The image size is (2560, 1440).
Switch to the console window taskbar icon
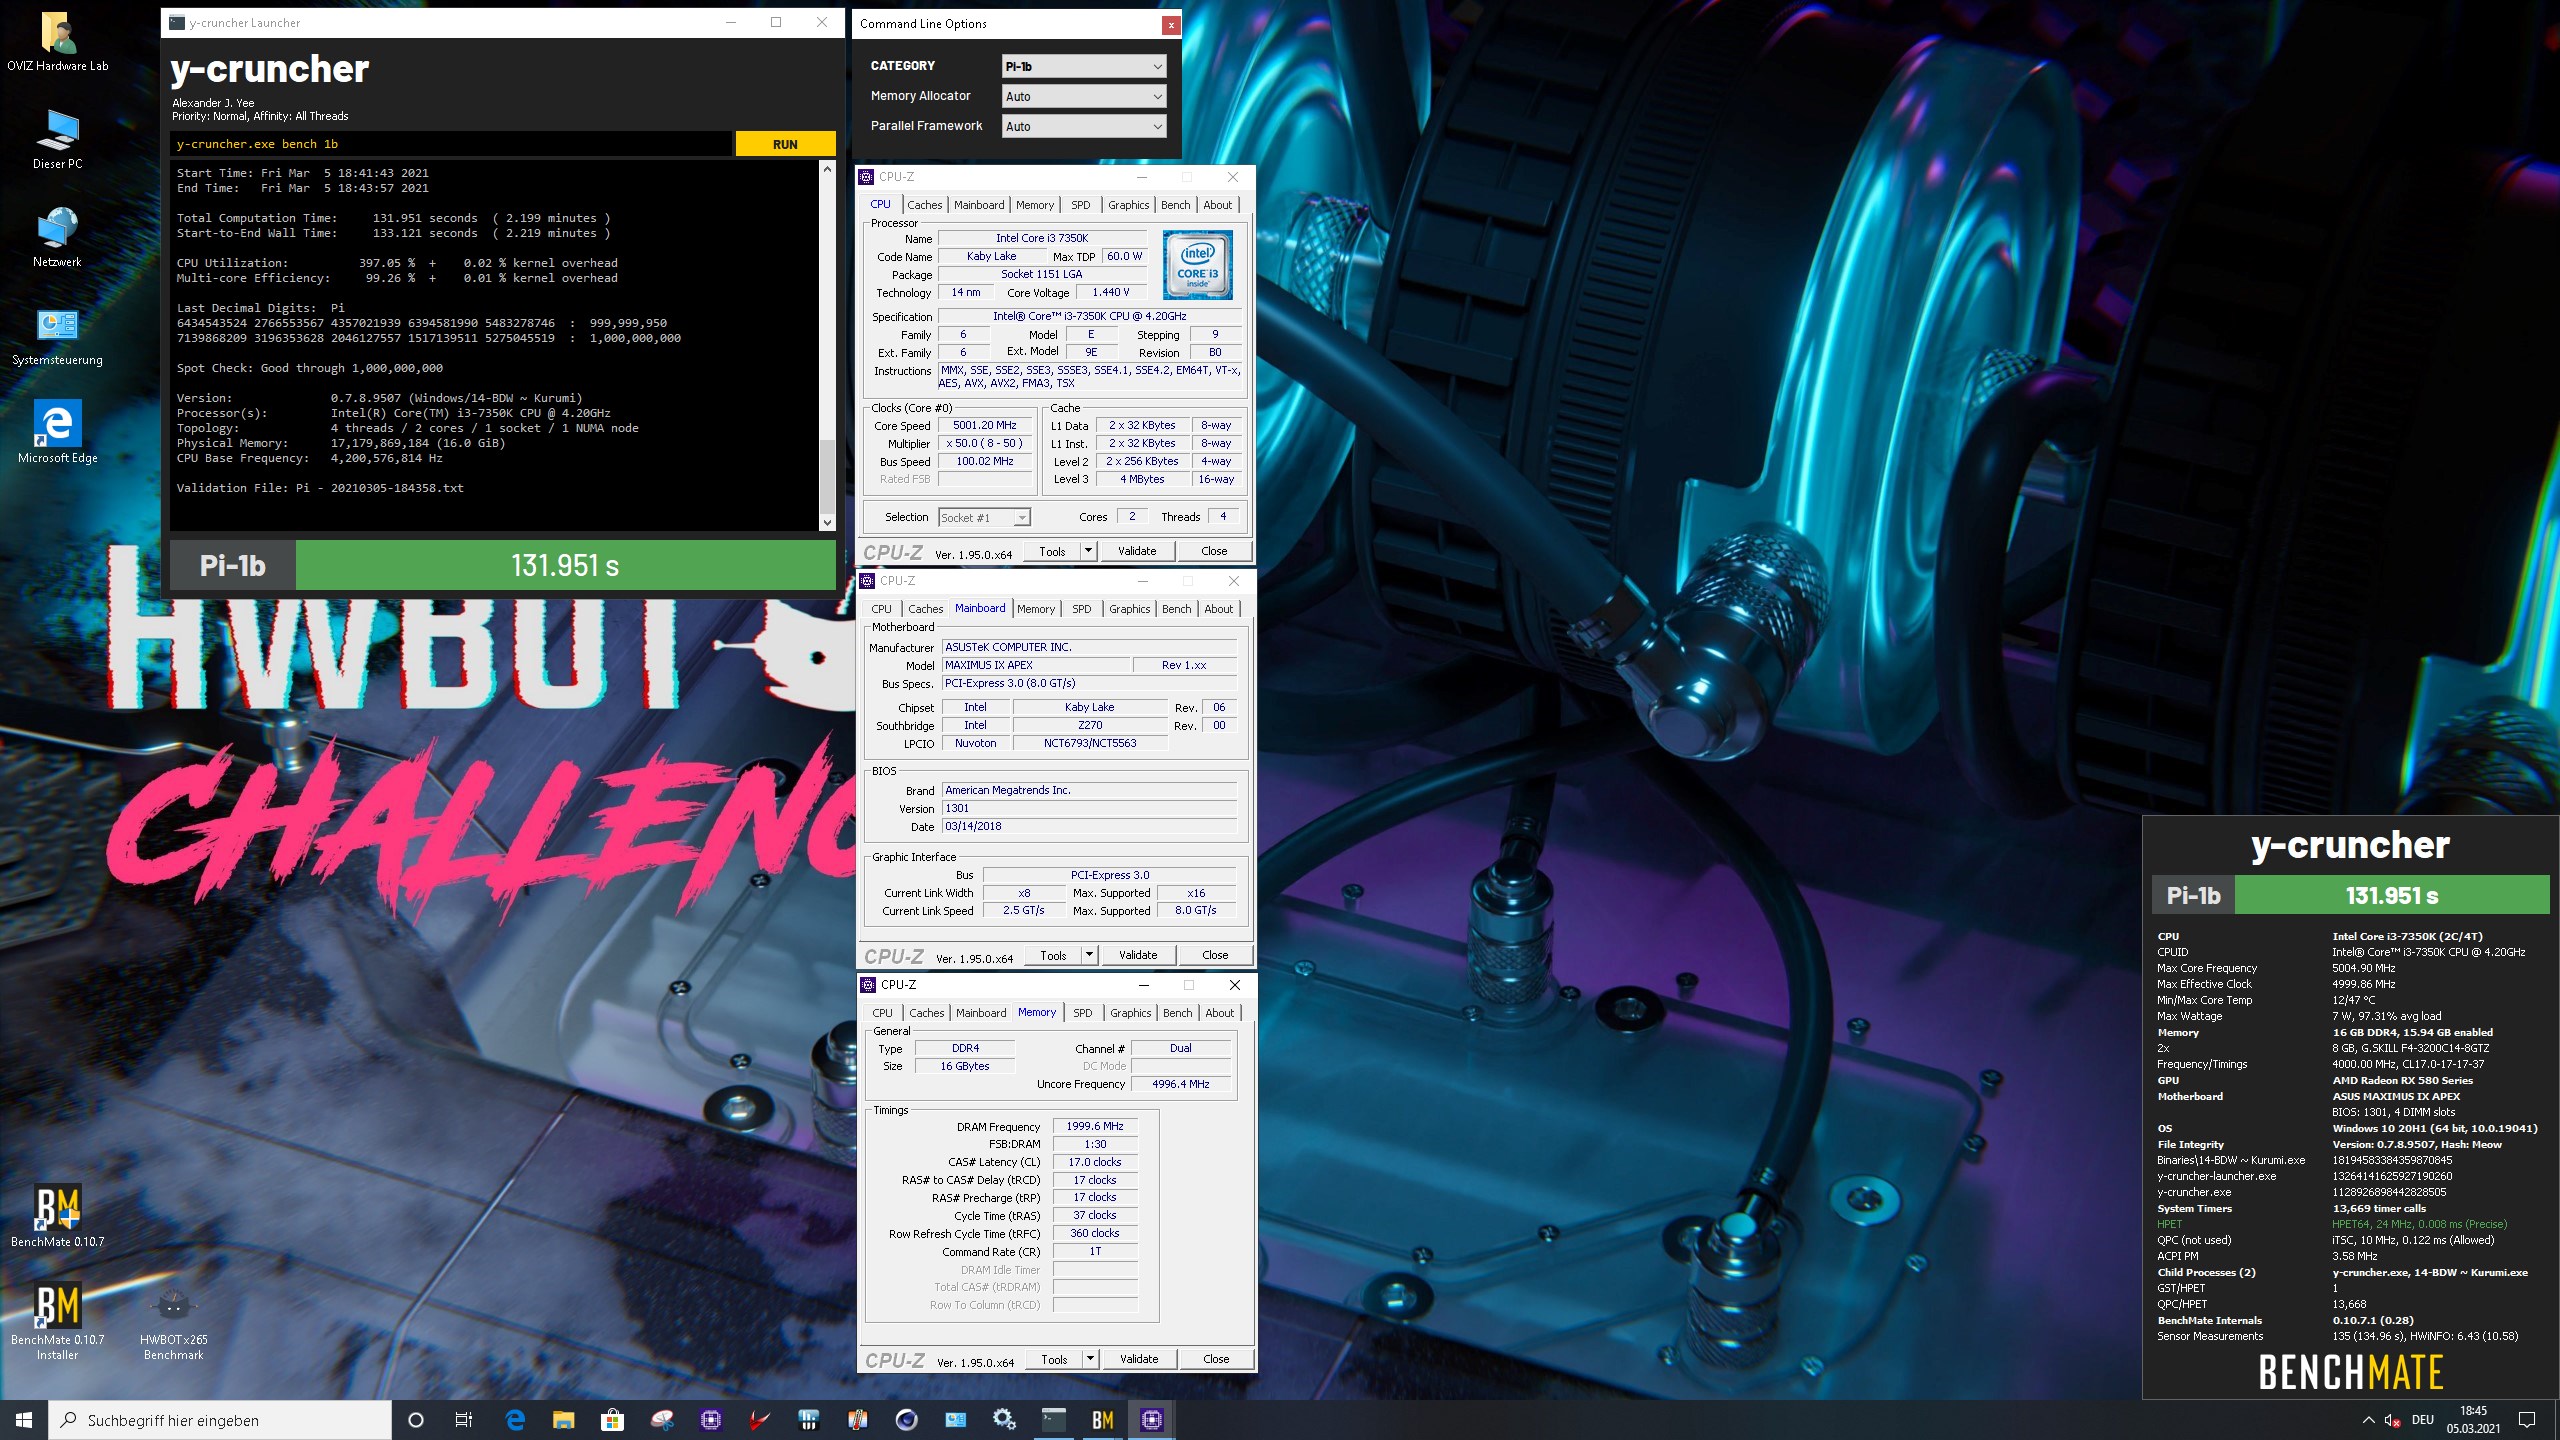point(1054,1420)
